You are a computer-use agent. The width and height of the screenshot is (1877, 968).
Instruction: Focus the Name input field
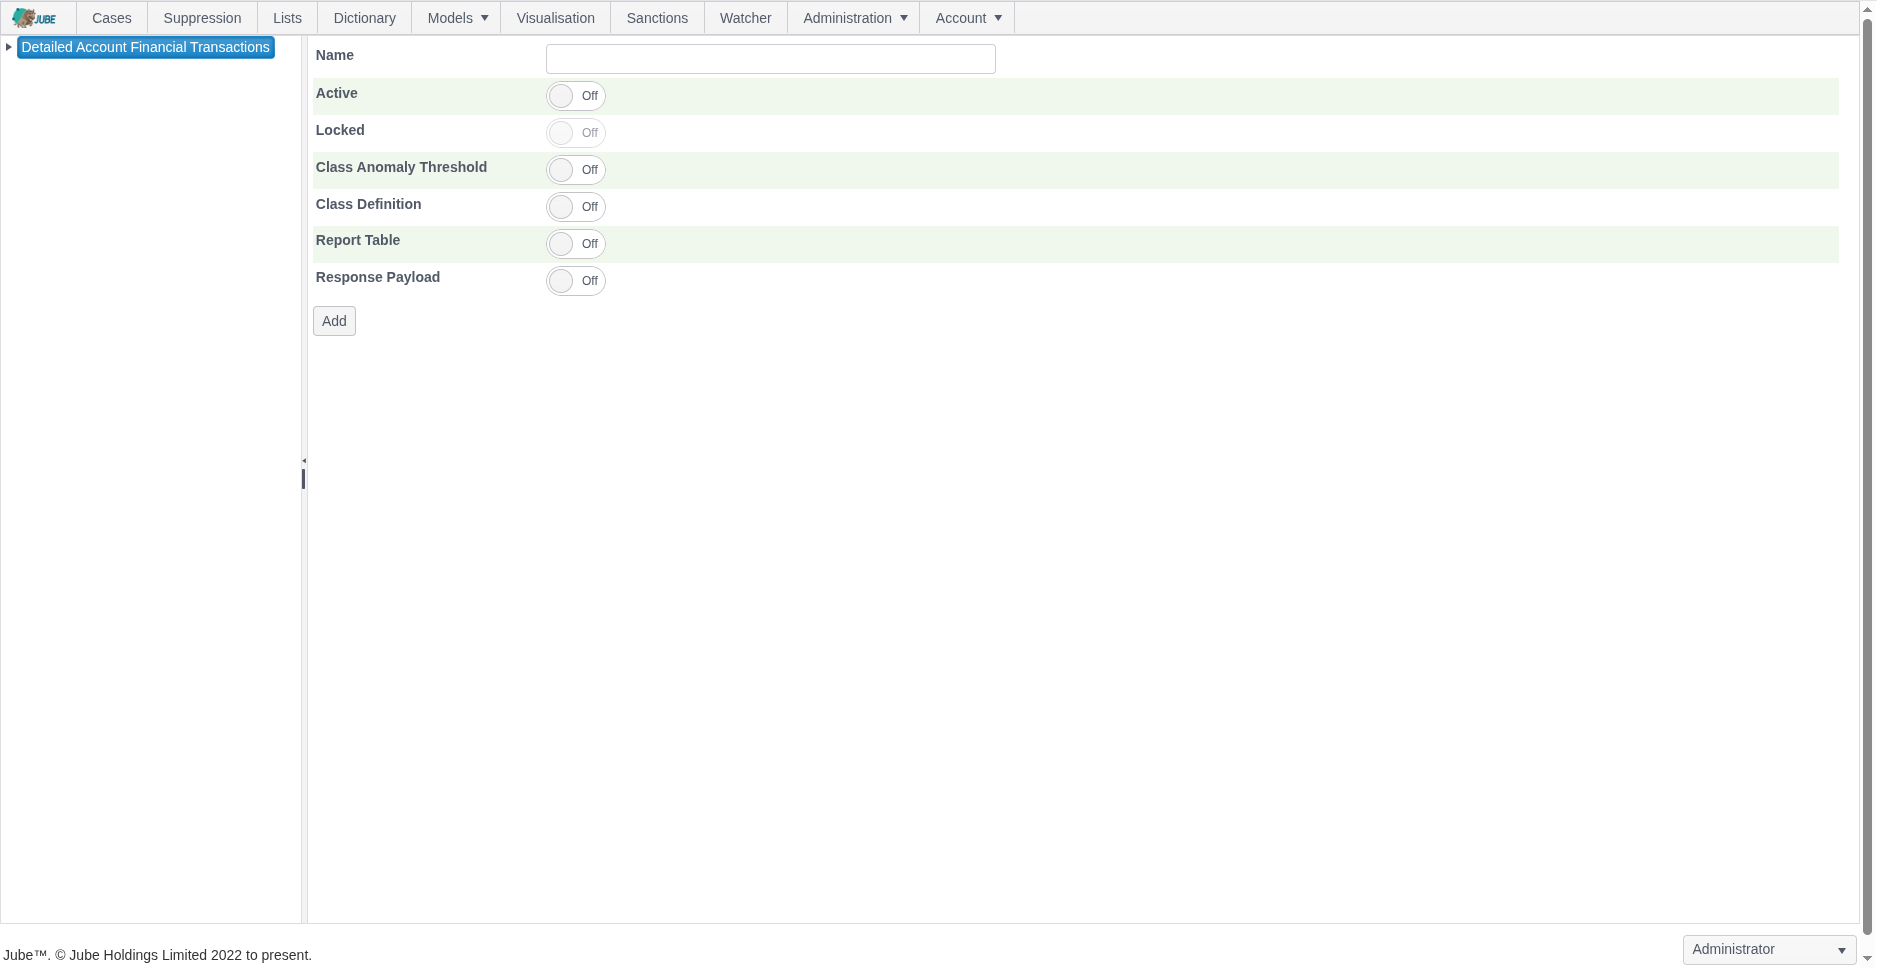771,59
